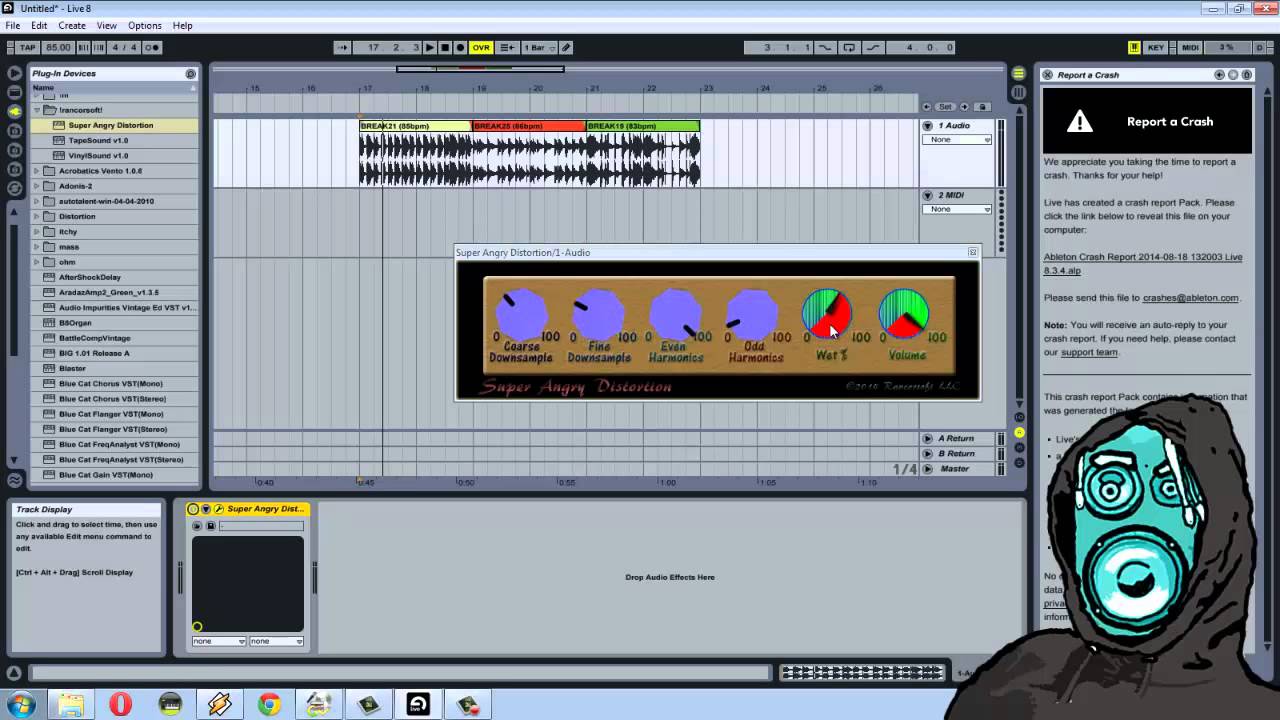Collapse the !rancorsoft! folder
This screenshot has width=1280, height=720.
click(x=38, y=110)
